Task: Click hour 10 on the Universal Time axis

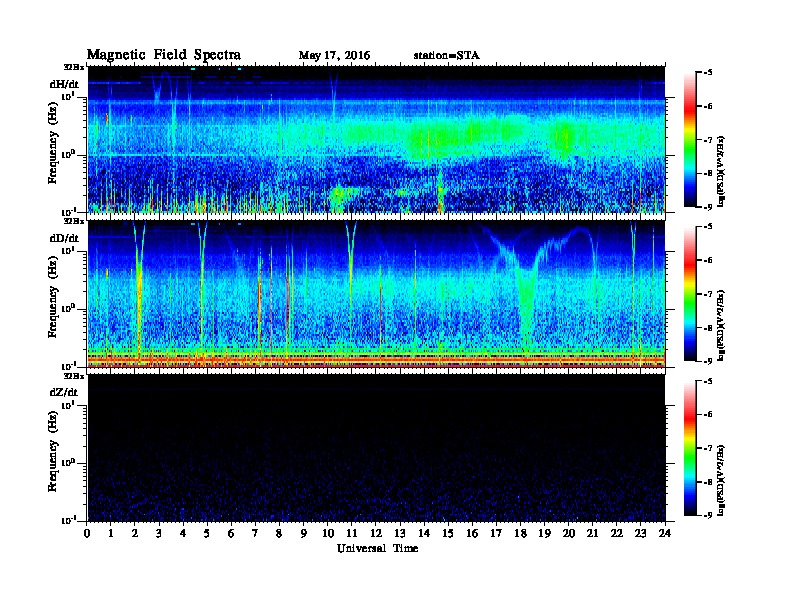Action: pyautogui.click(x=328, y=534)
